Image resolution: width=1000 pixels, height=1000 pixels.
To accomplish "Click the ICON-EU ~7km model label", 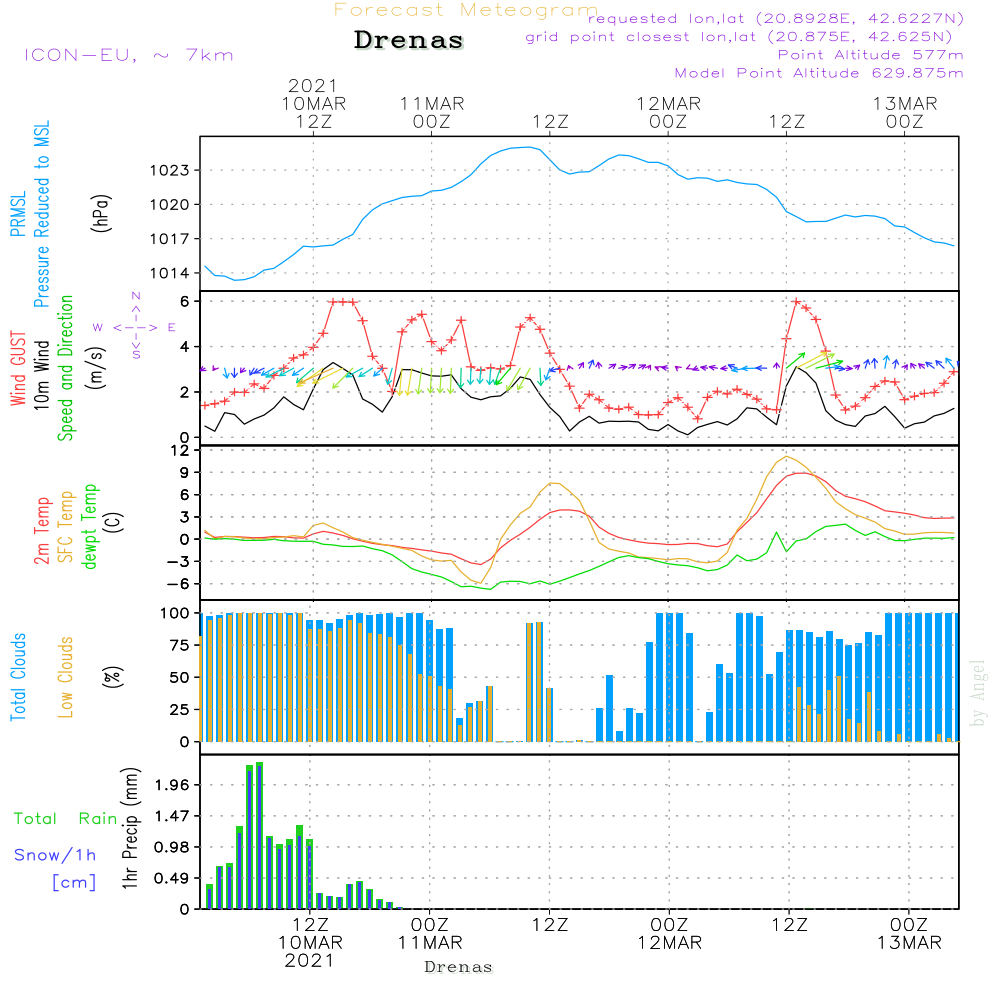I will [128, 55].
